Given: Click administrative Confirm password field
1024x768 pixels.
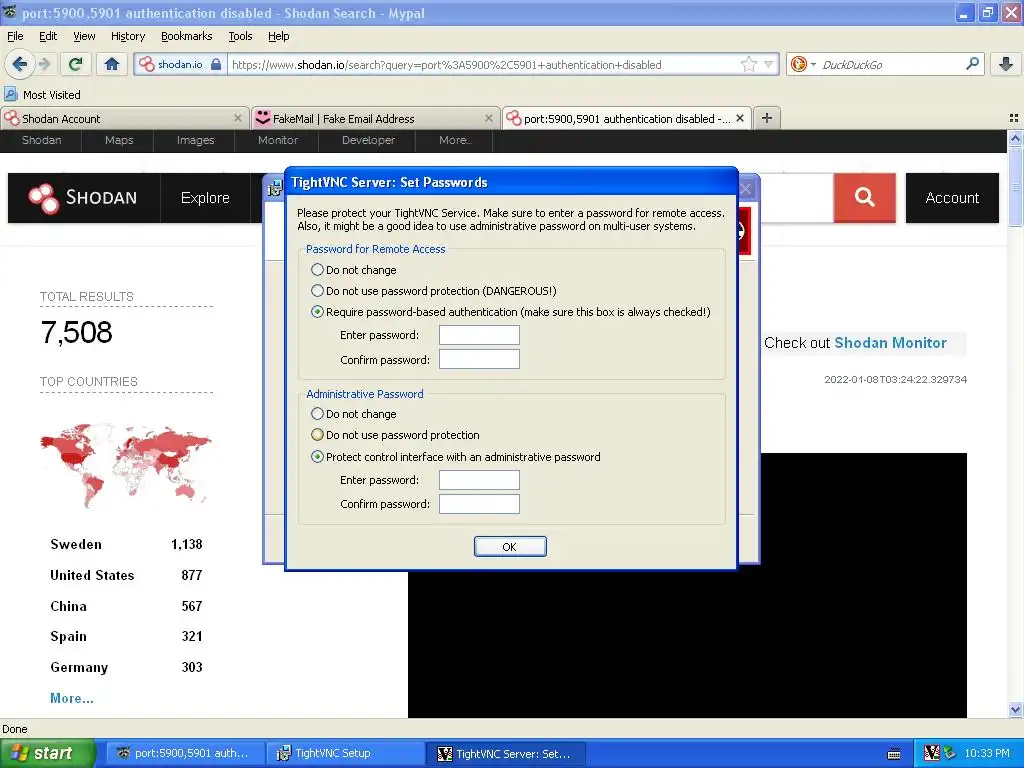Looking at the screenshot, I should click(x=479, y=504).
